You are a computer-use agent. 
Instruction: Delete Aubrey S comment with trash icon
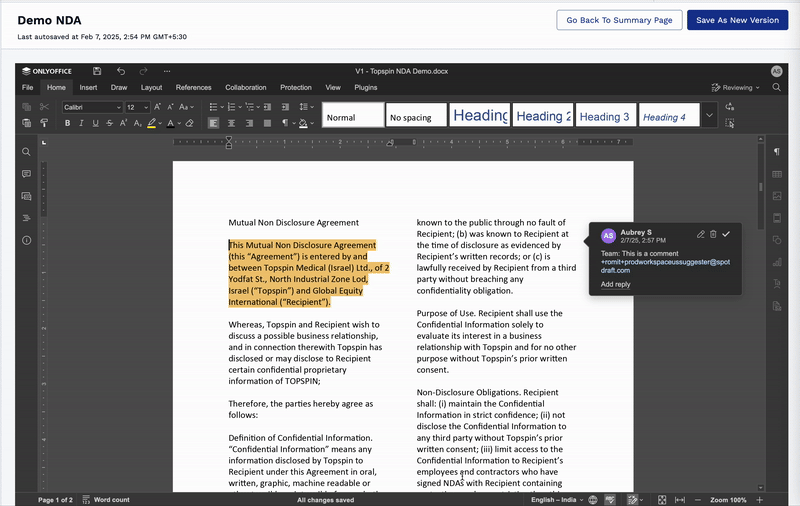point(713,234)
